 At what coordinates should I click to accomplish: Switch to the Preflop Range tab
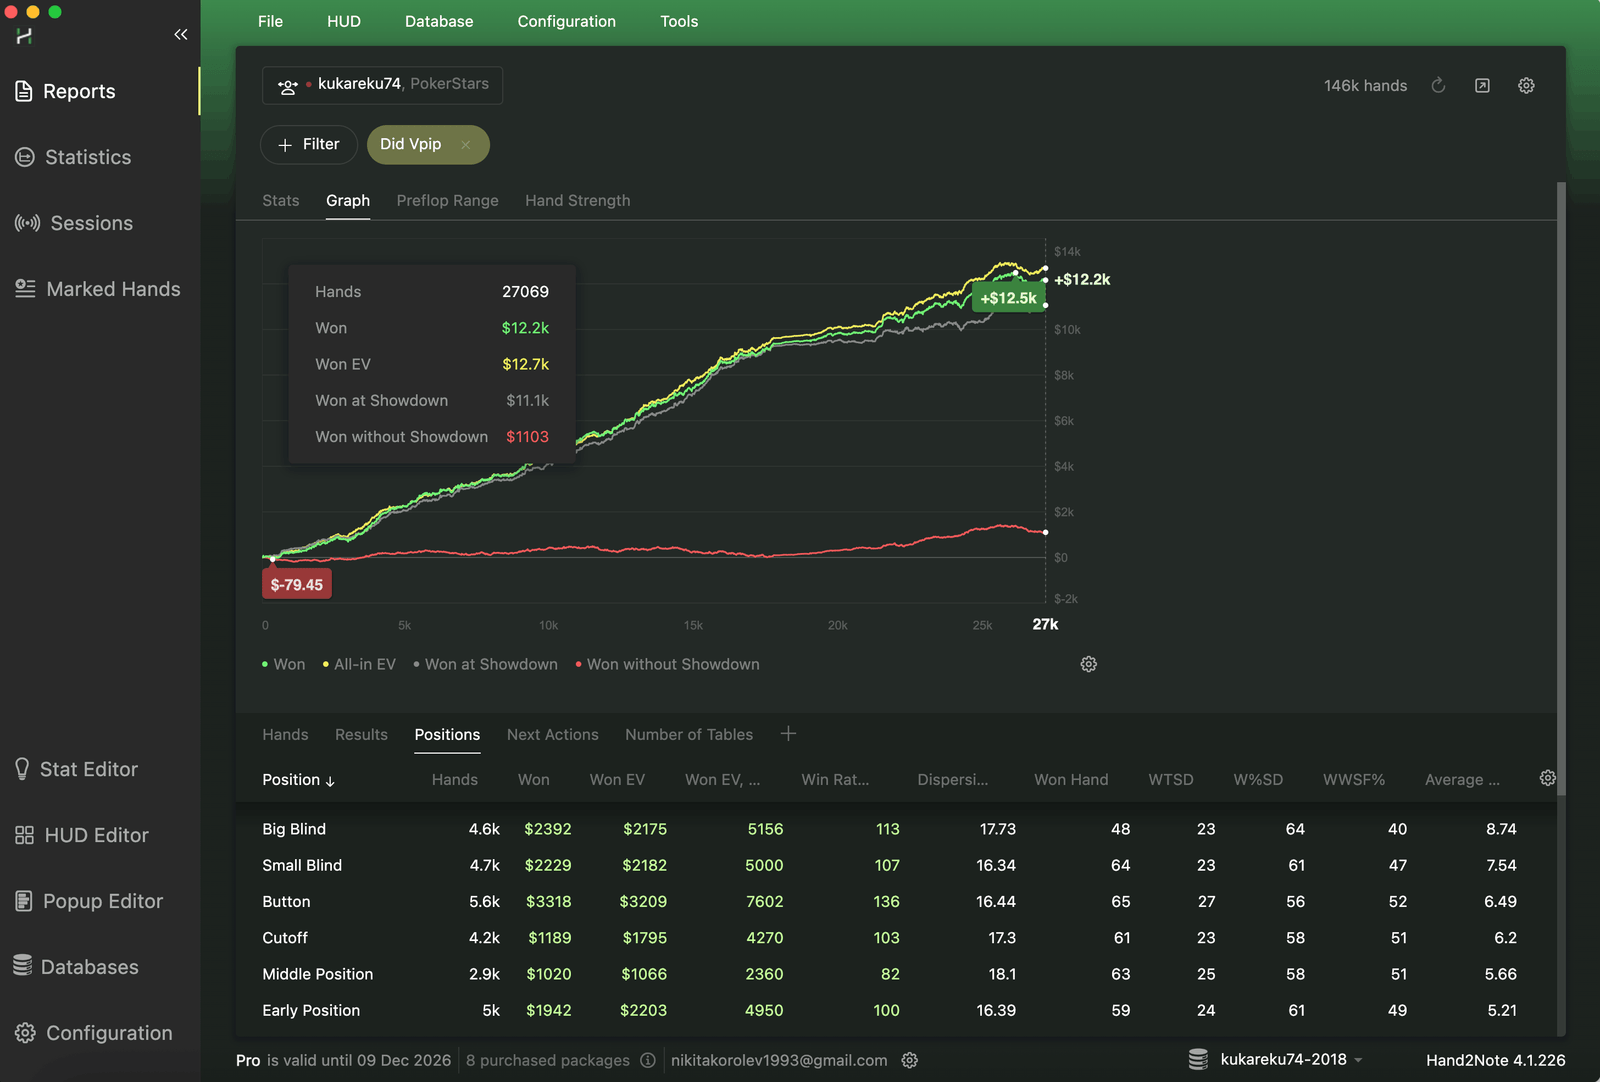447,201
